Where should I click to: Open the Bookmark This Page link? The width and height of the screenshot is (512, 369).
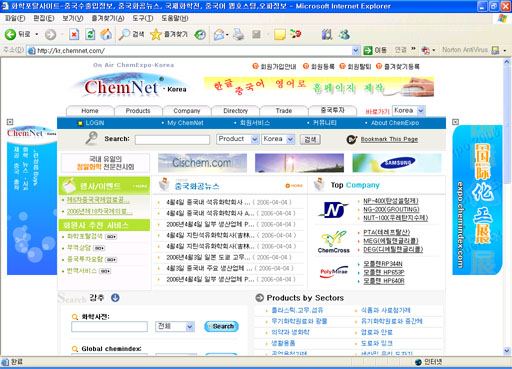tap(389, 139)
